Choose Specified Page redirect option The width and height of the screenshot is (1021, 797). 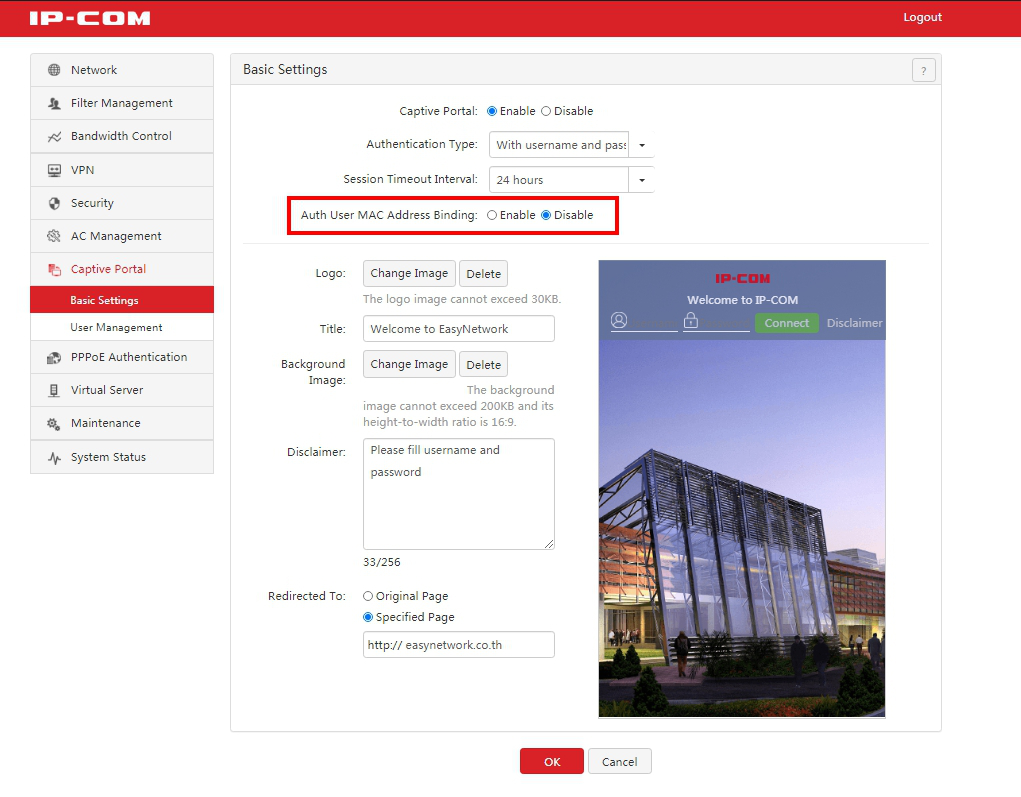point(368,617)
